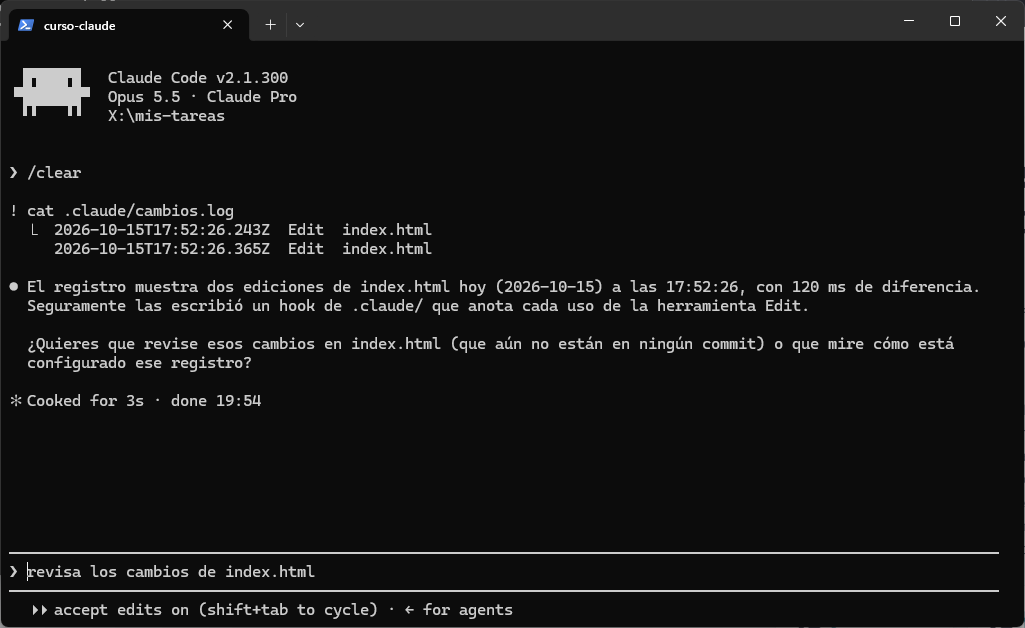Click the '← for agents' hint

[458, 610]
